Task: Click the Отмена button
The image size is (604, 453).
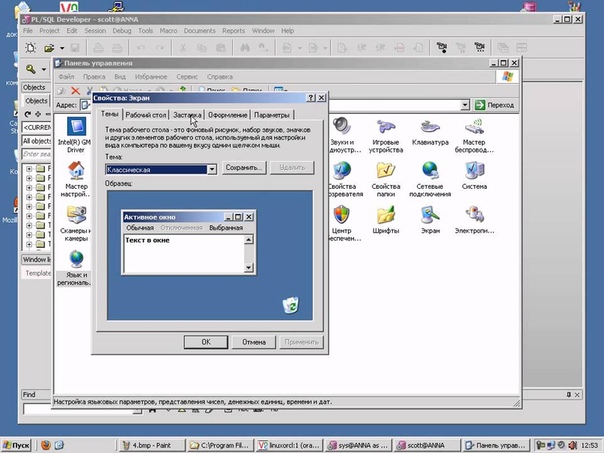Action: (254, 341)
